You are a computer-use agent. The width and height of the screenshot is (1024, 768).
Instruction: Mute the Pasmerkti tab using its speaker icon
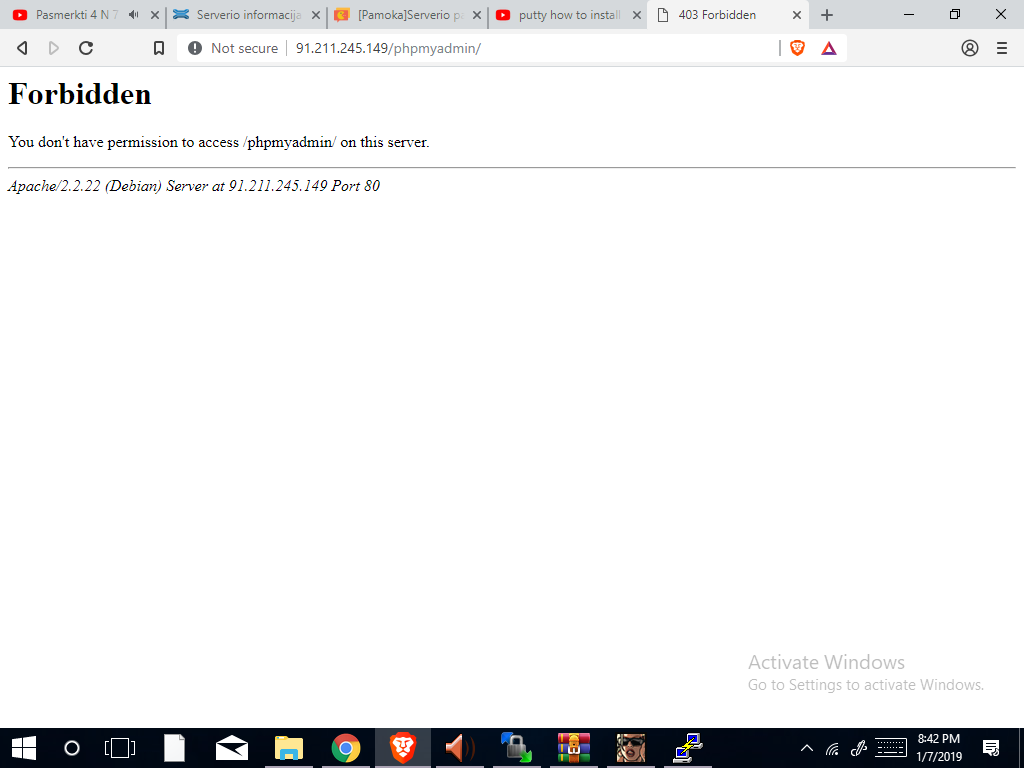134,15
